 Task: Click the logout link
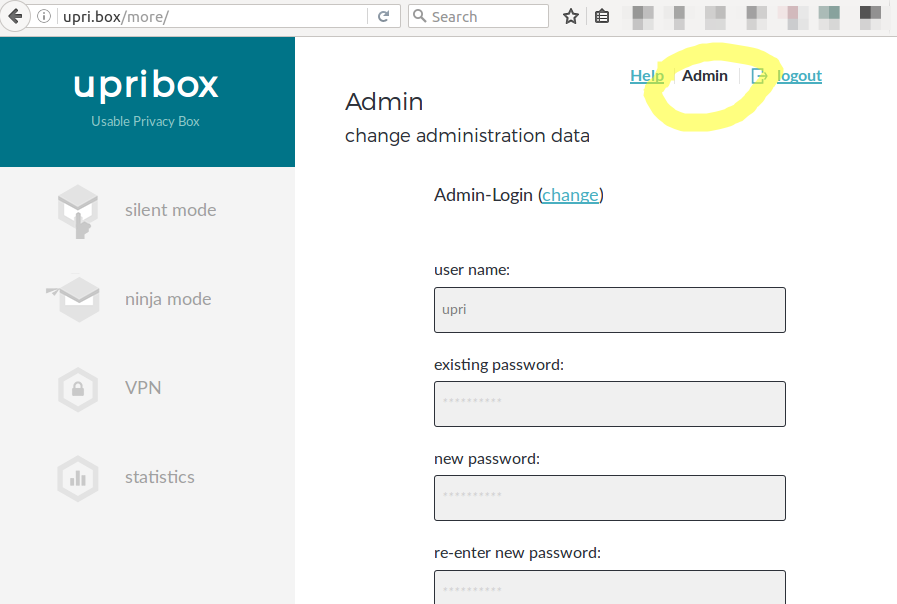799,76
